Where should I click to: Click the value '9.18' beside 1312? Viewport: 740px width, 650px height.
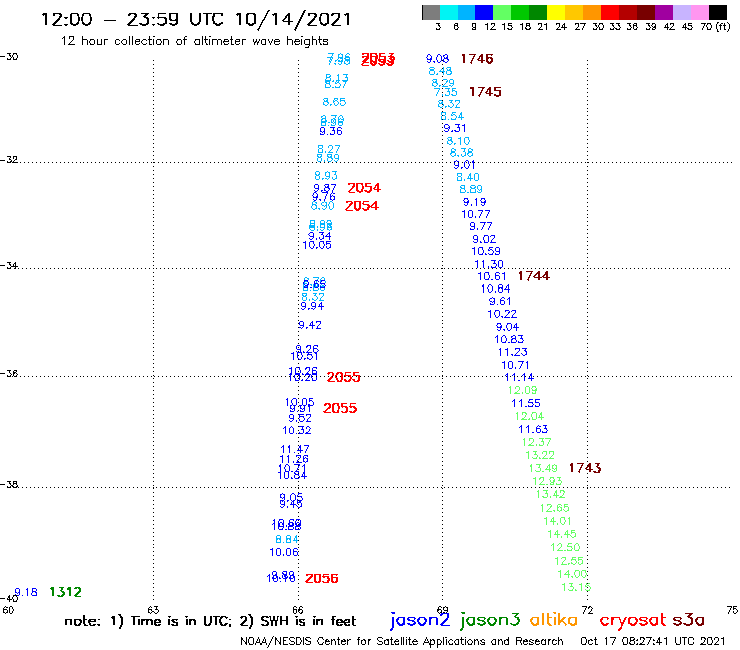tap(26, 592)
